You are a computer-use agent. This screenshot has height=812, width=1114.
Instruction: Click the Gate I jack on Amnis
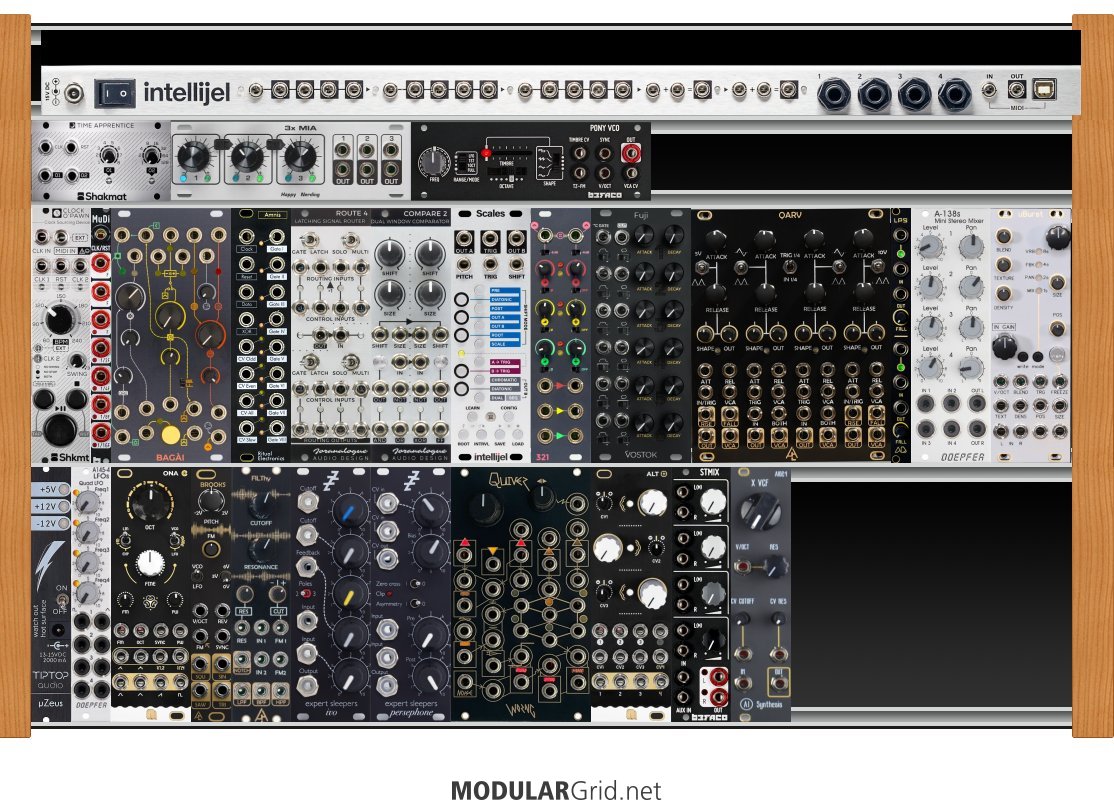point(276,237)
